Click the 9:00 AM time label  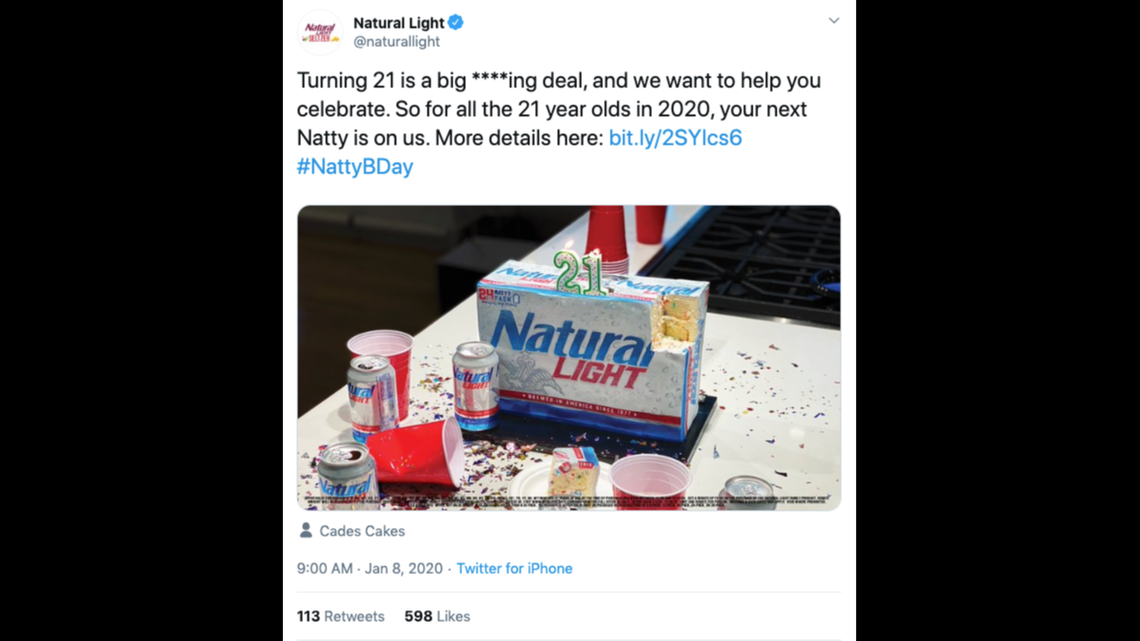(324, 568)
